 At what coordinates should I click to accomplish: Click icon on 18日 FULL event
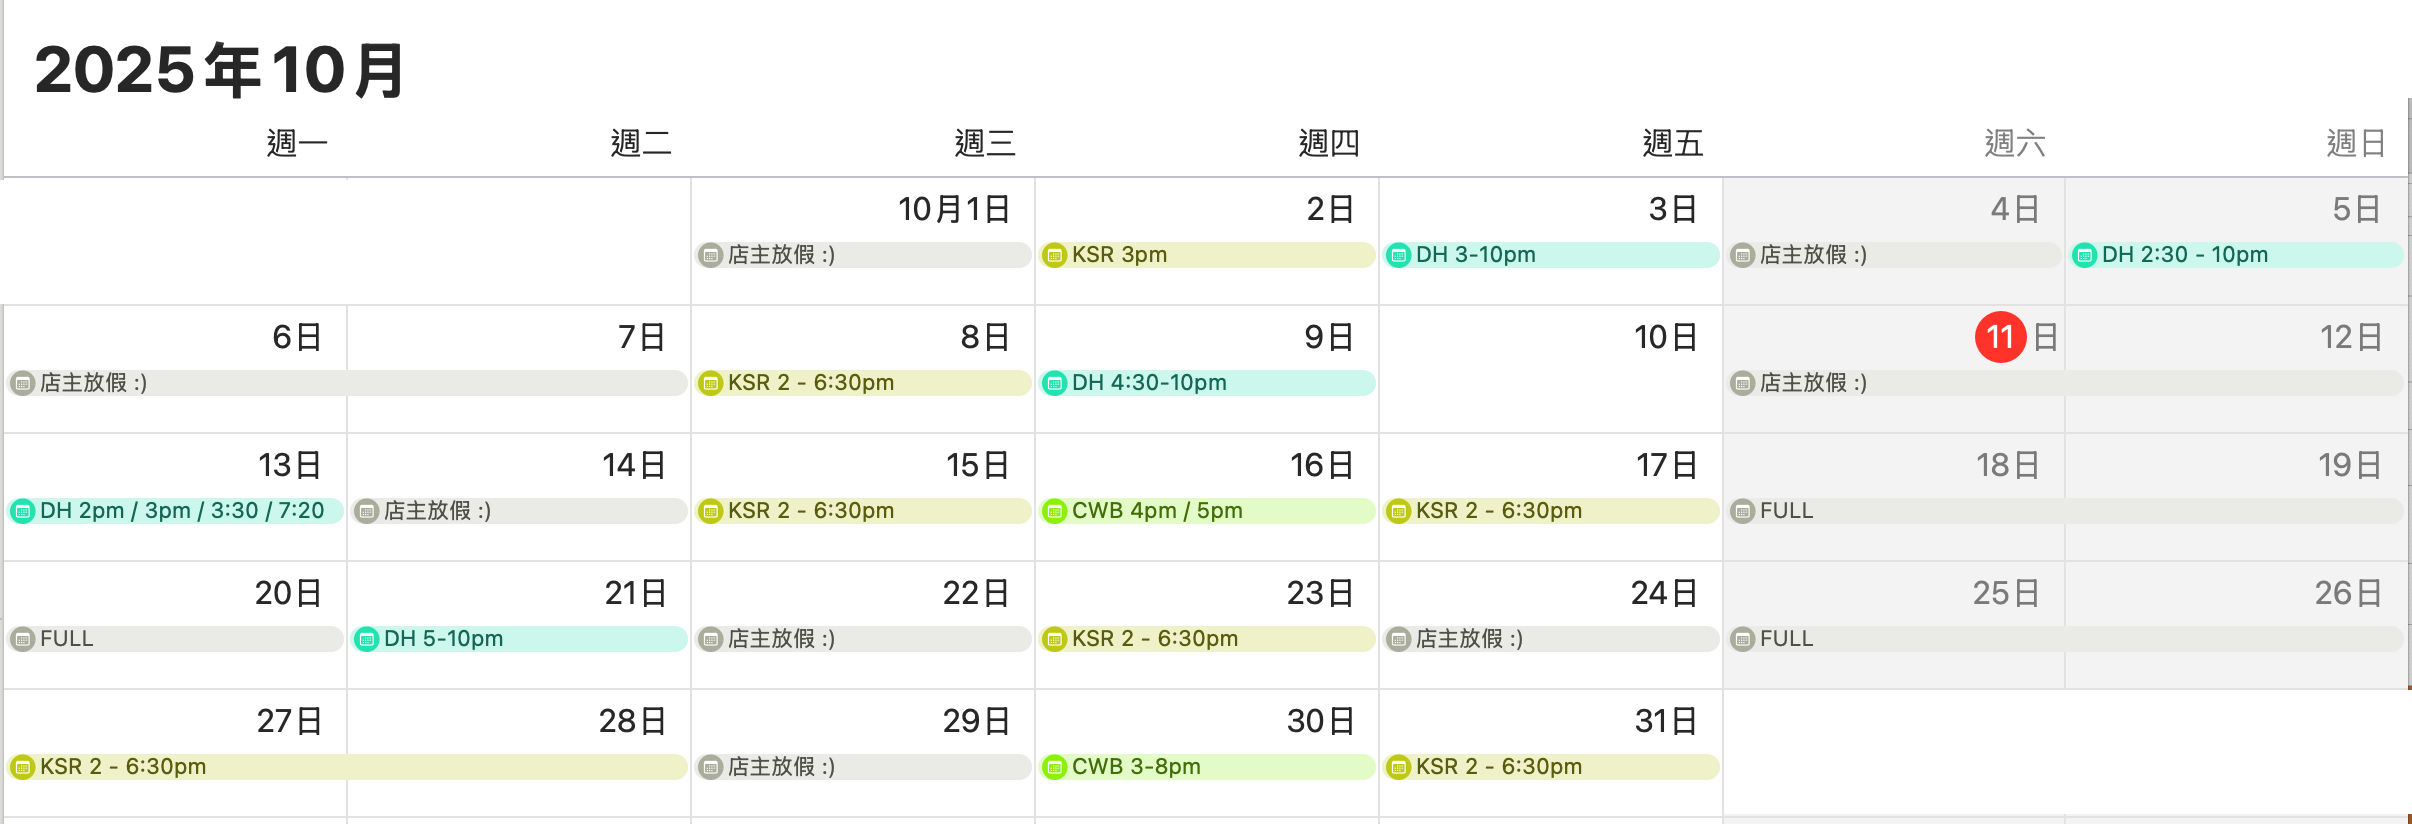tap(1742, 511)
